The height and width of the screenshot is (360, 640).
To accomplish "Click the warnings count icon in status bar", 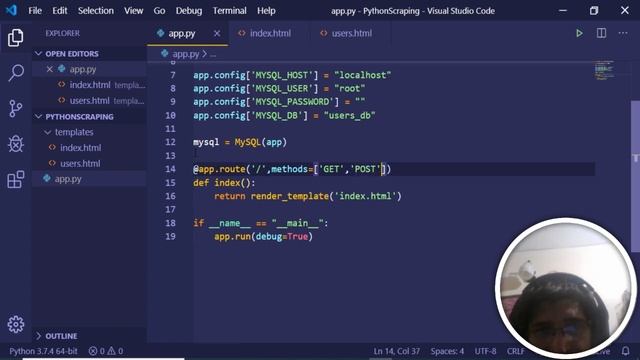I will [x=111, y=351].
